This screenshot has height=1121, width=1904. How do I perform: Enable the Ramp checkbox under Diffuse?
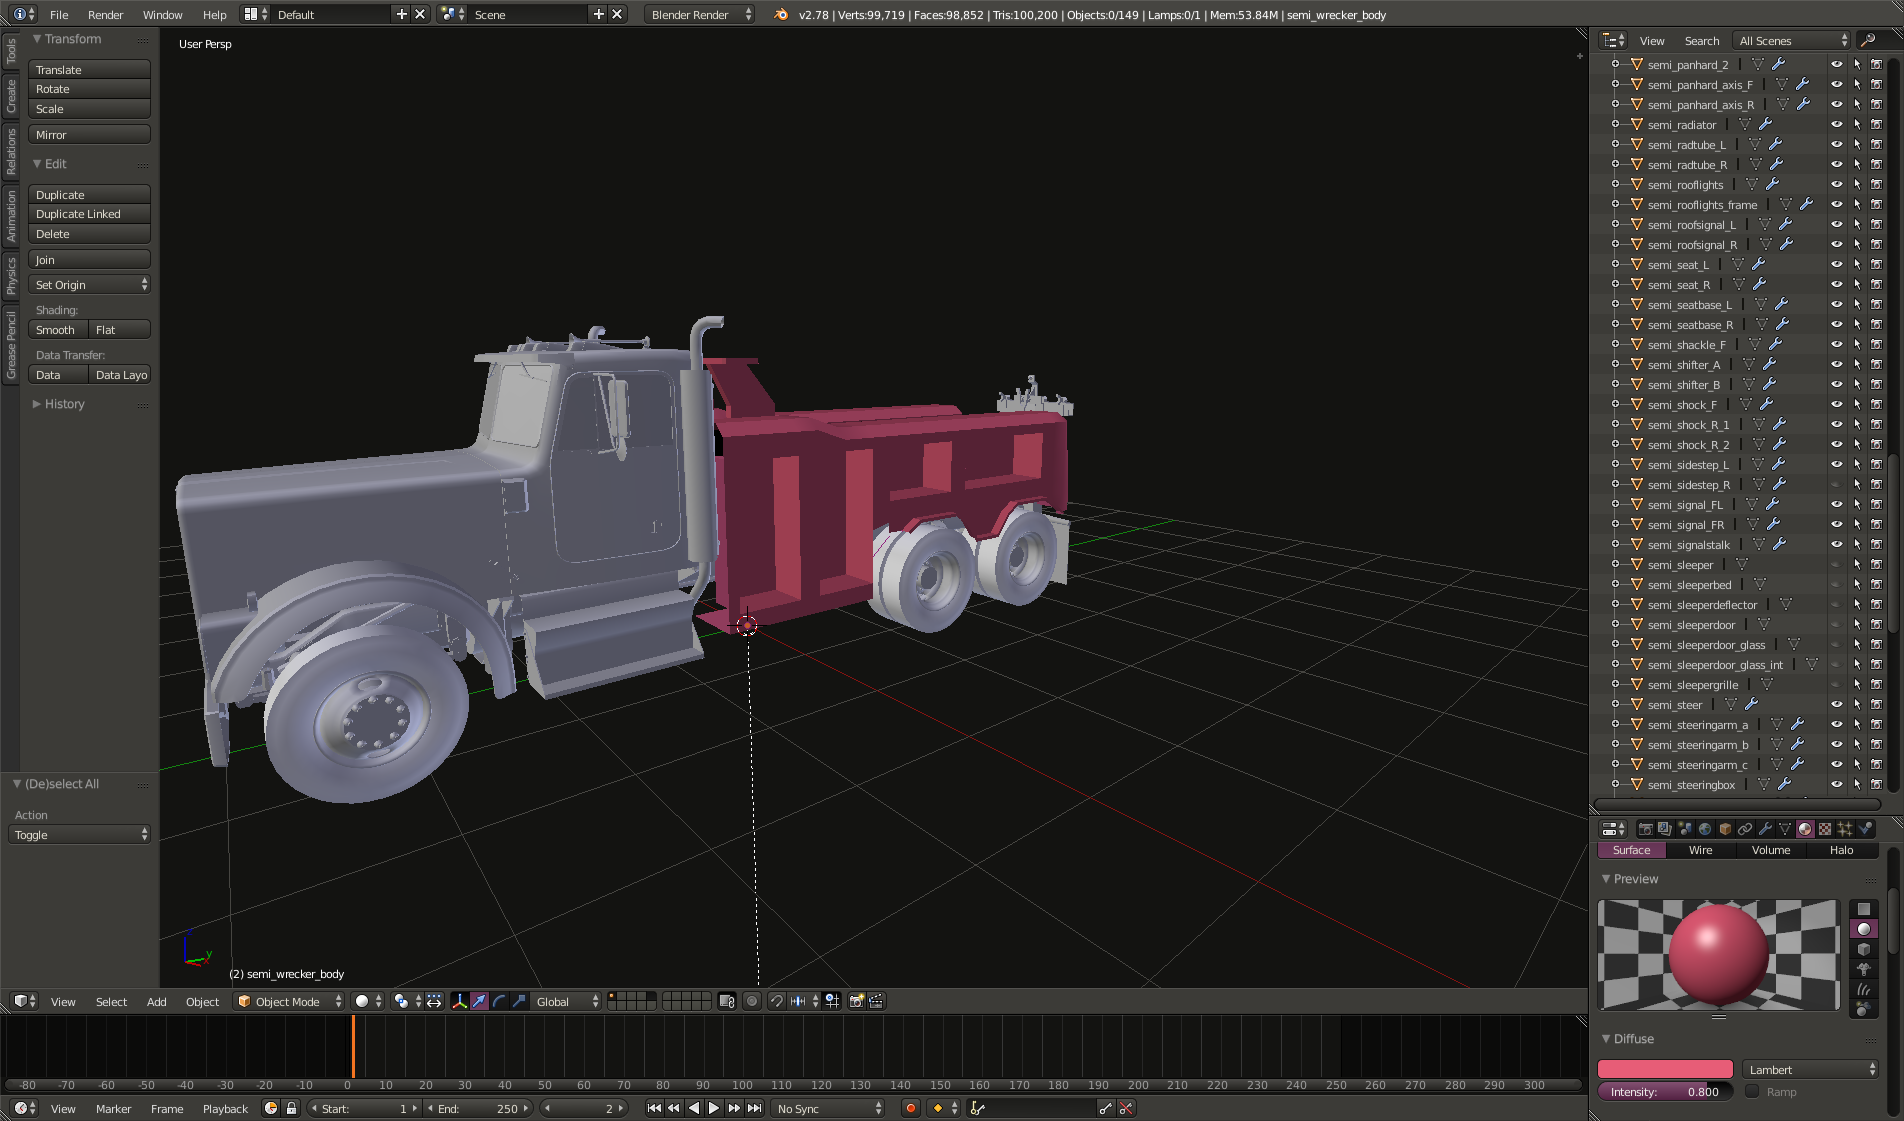[x=1752, y=1092]
